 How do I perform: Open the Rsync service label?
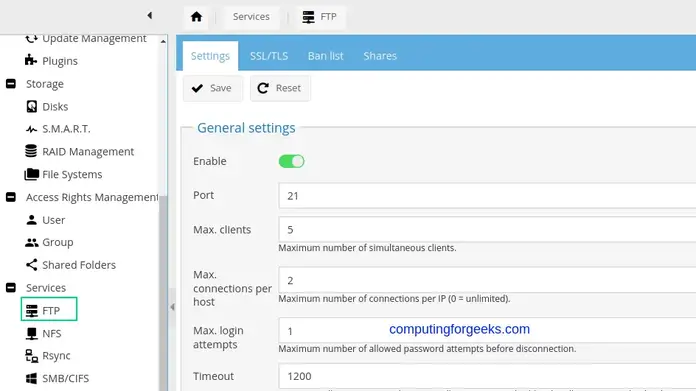click(56, 356)
